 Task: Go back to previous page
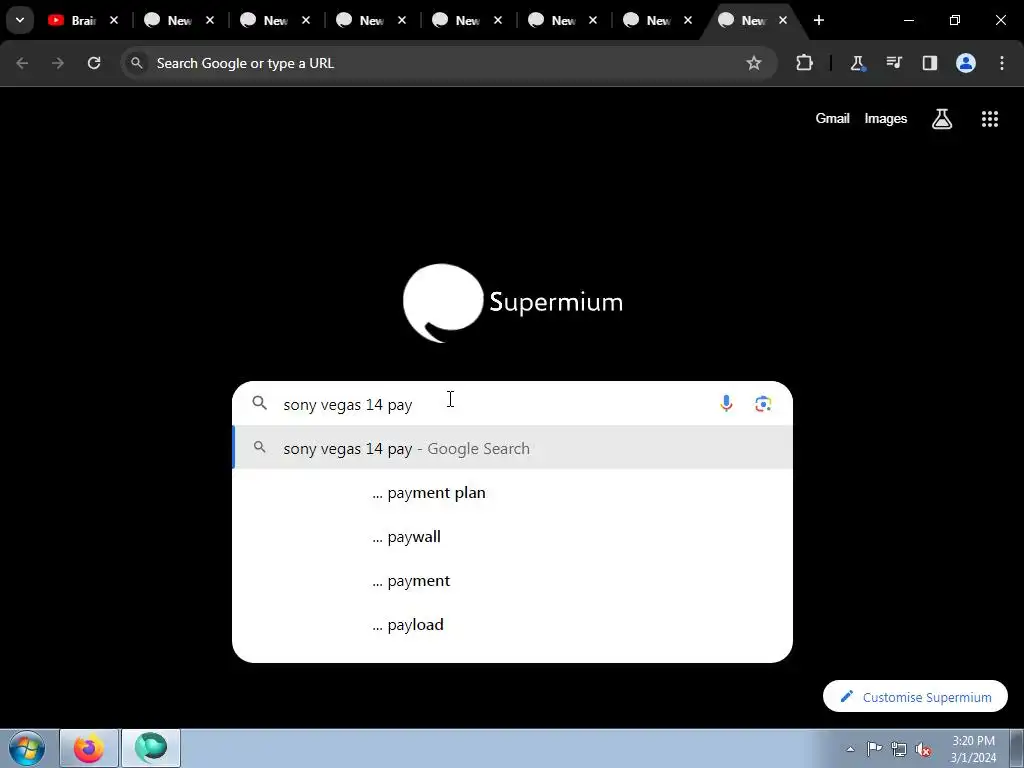click(x=22, y=63)
